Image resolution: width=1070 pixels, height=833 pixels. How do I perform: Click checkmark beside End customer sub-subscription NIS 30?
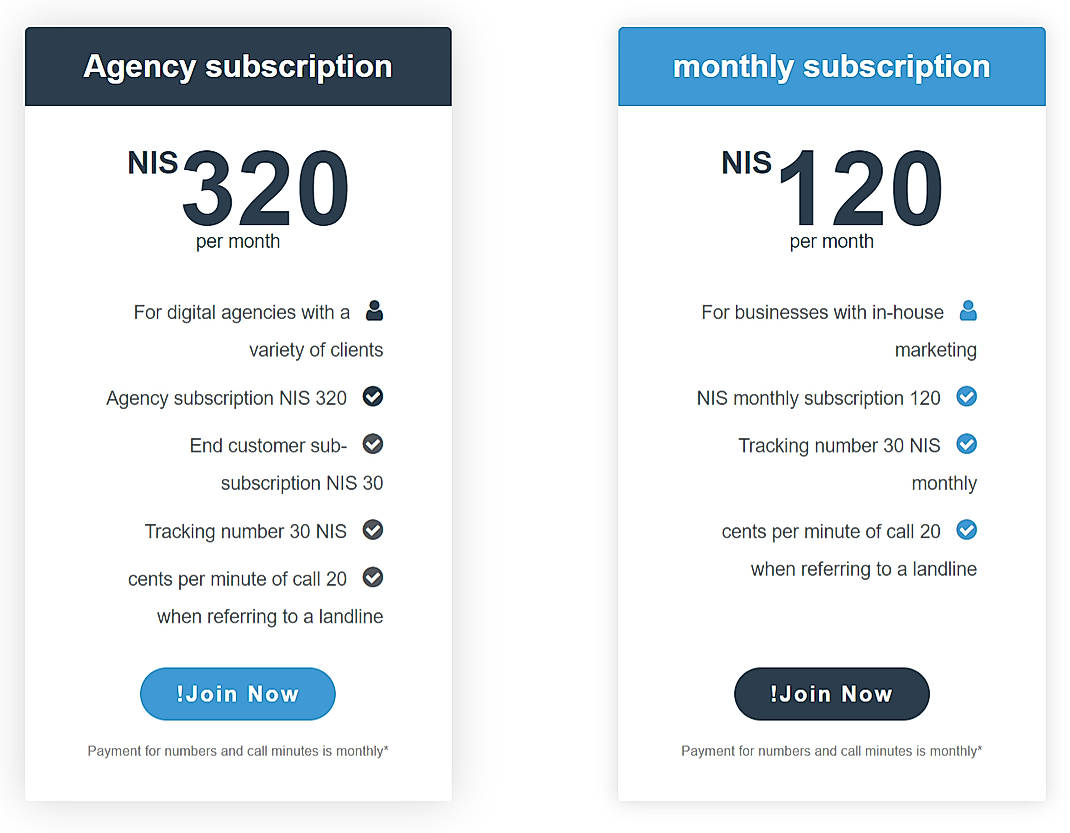pos(372,443)
